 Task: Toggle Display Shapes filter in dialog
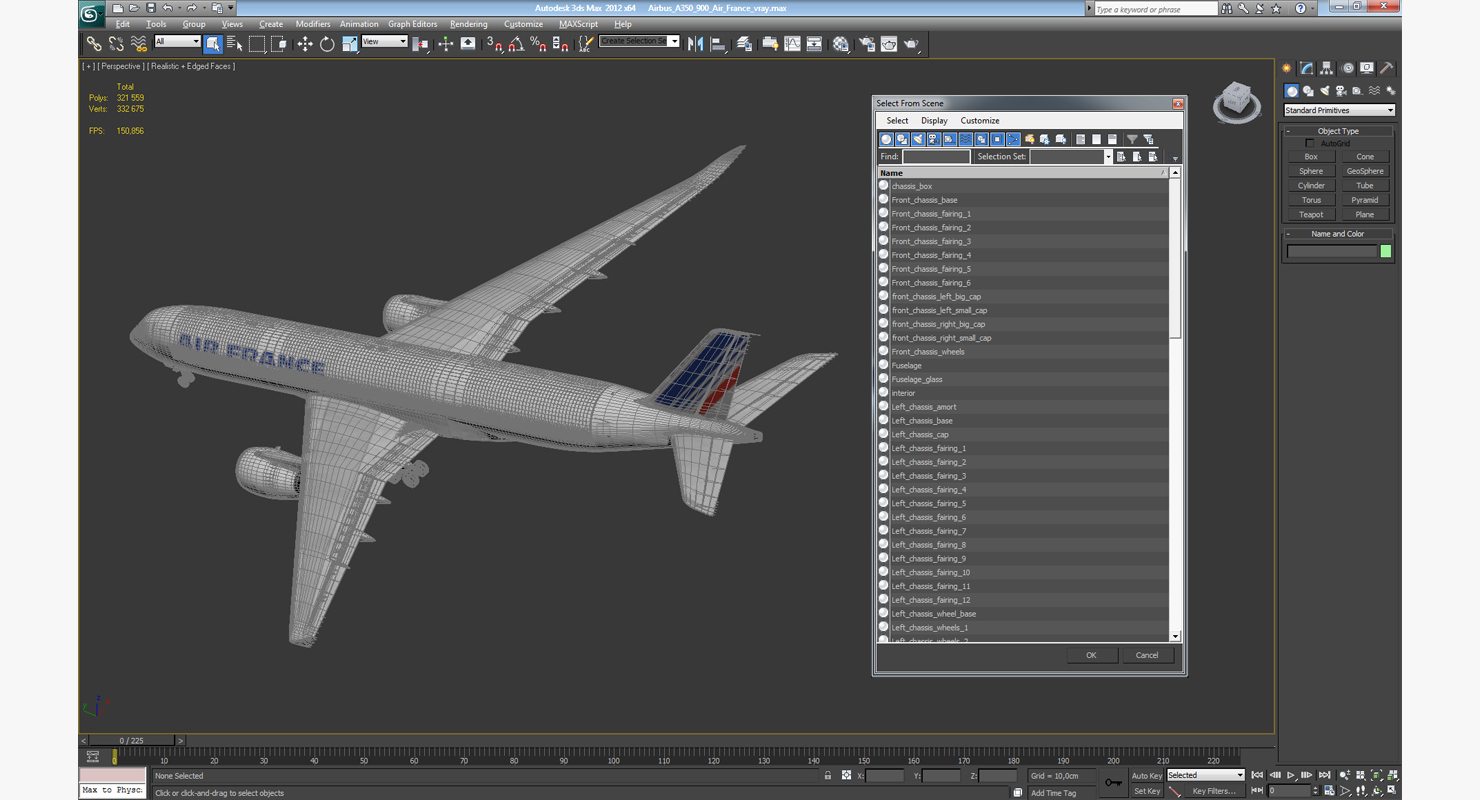[x=902, y=139]
